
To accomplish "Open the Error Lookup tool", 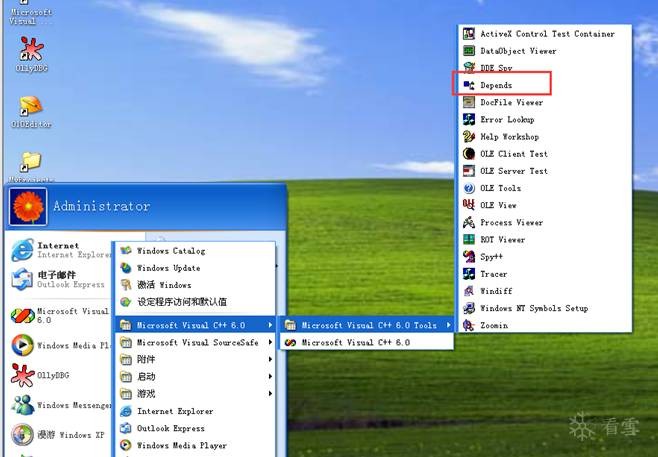I will point(507,120).
